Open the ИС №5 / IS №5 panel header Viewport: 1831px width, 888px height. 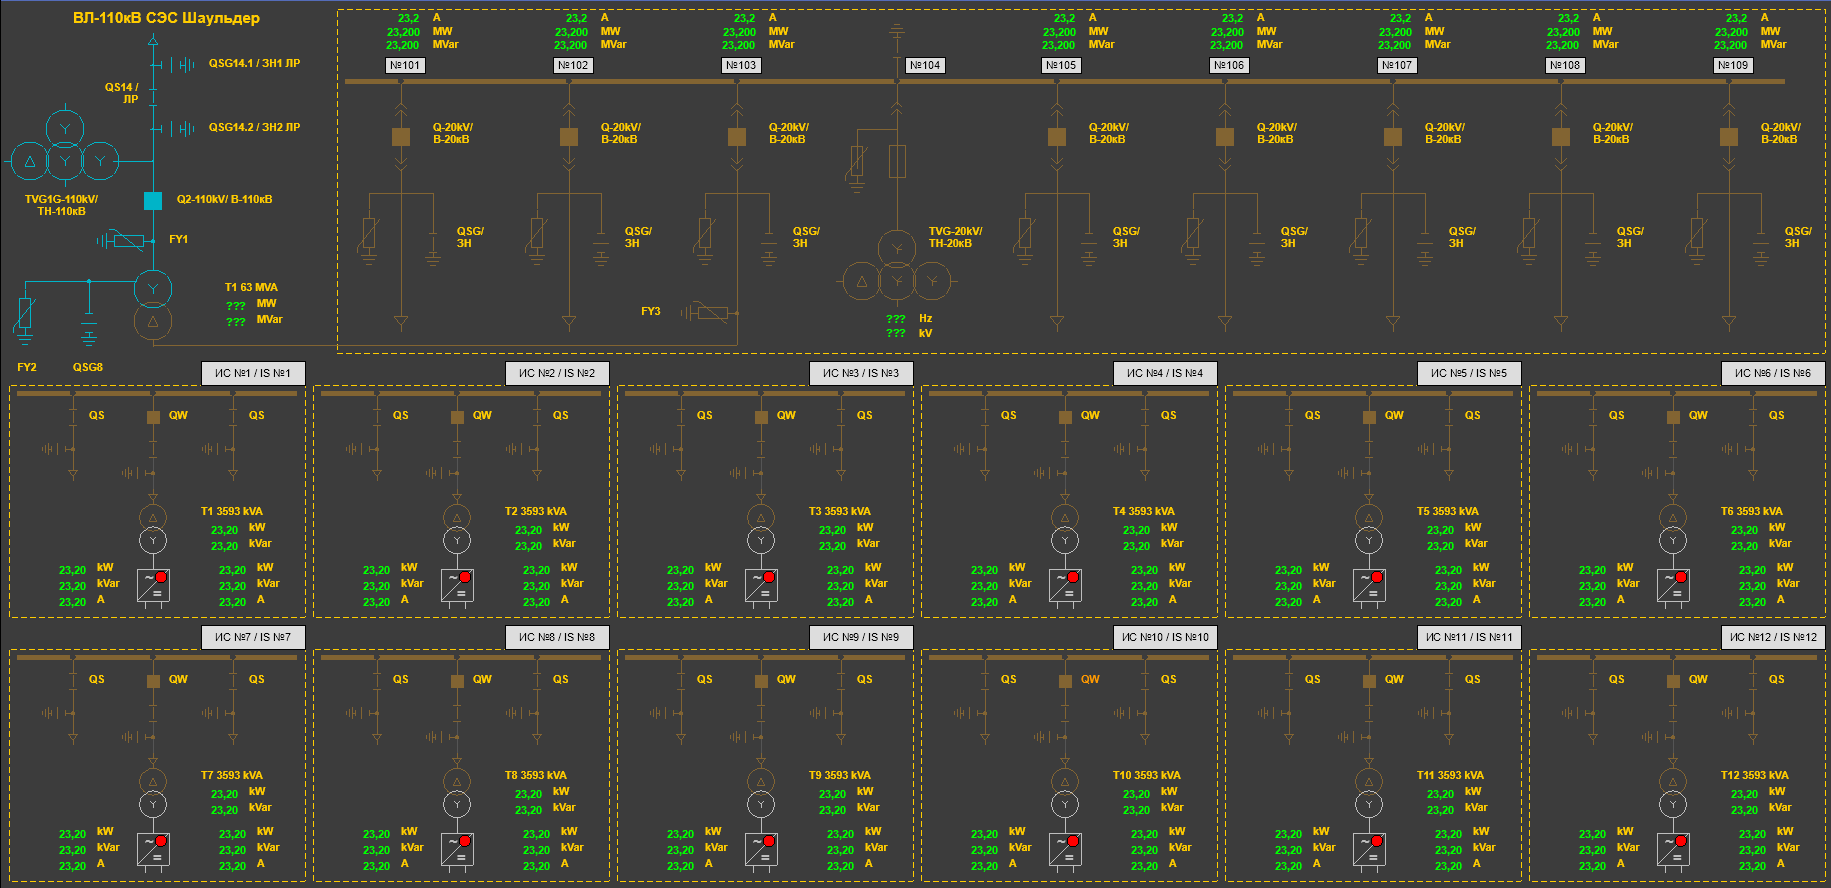[1469, 373]
